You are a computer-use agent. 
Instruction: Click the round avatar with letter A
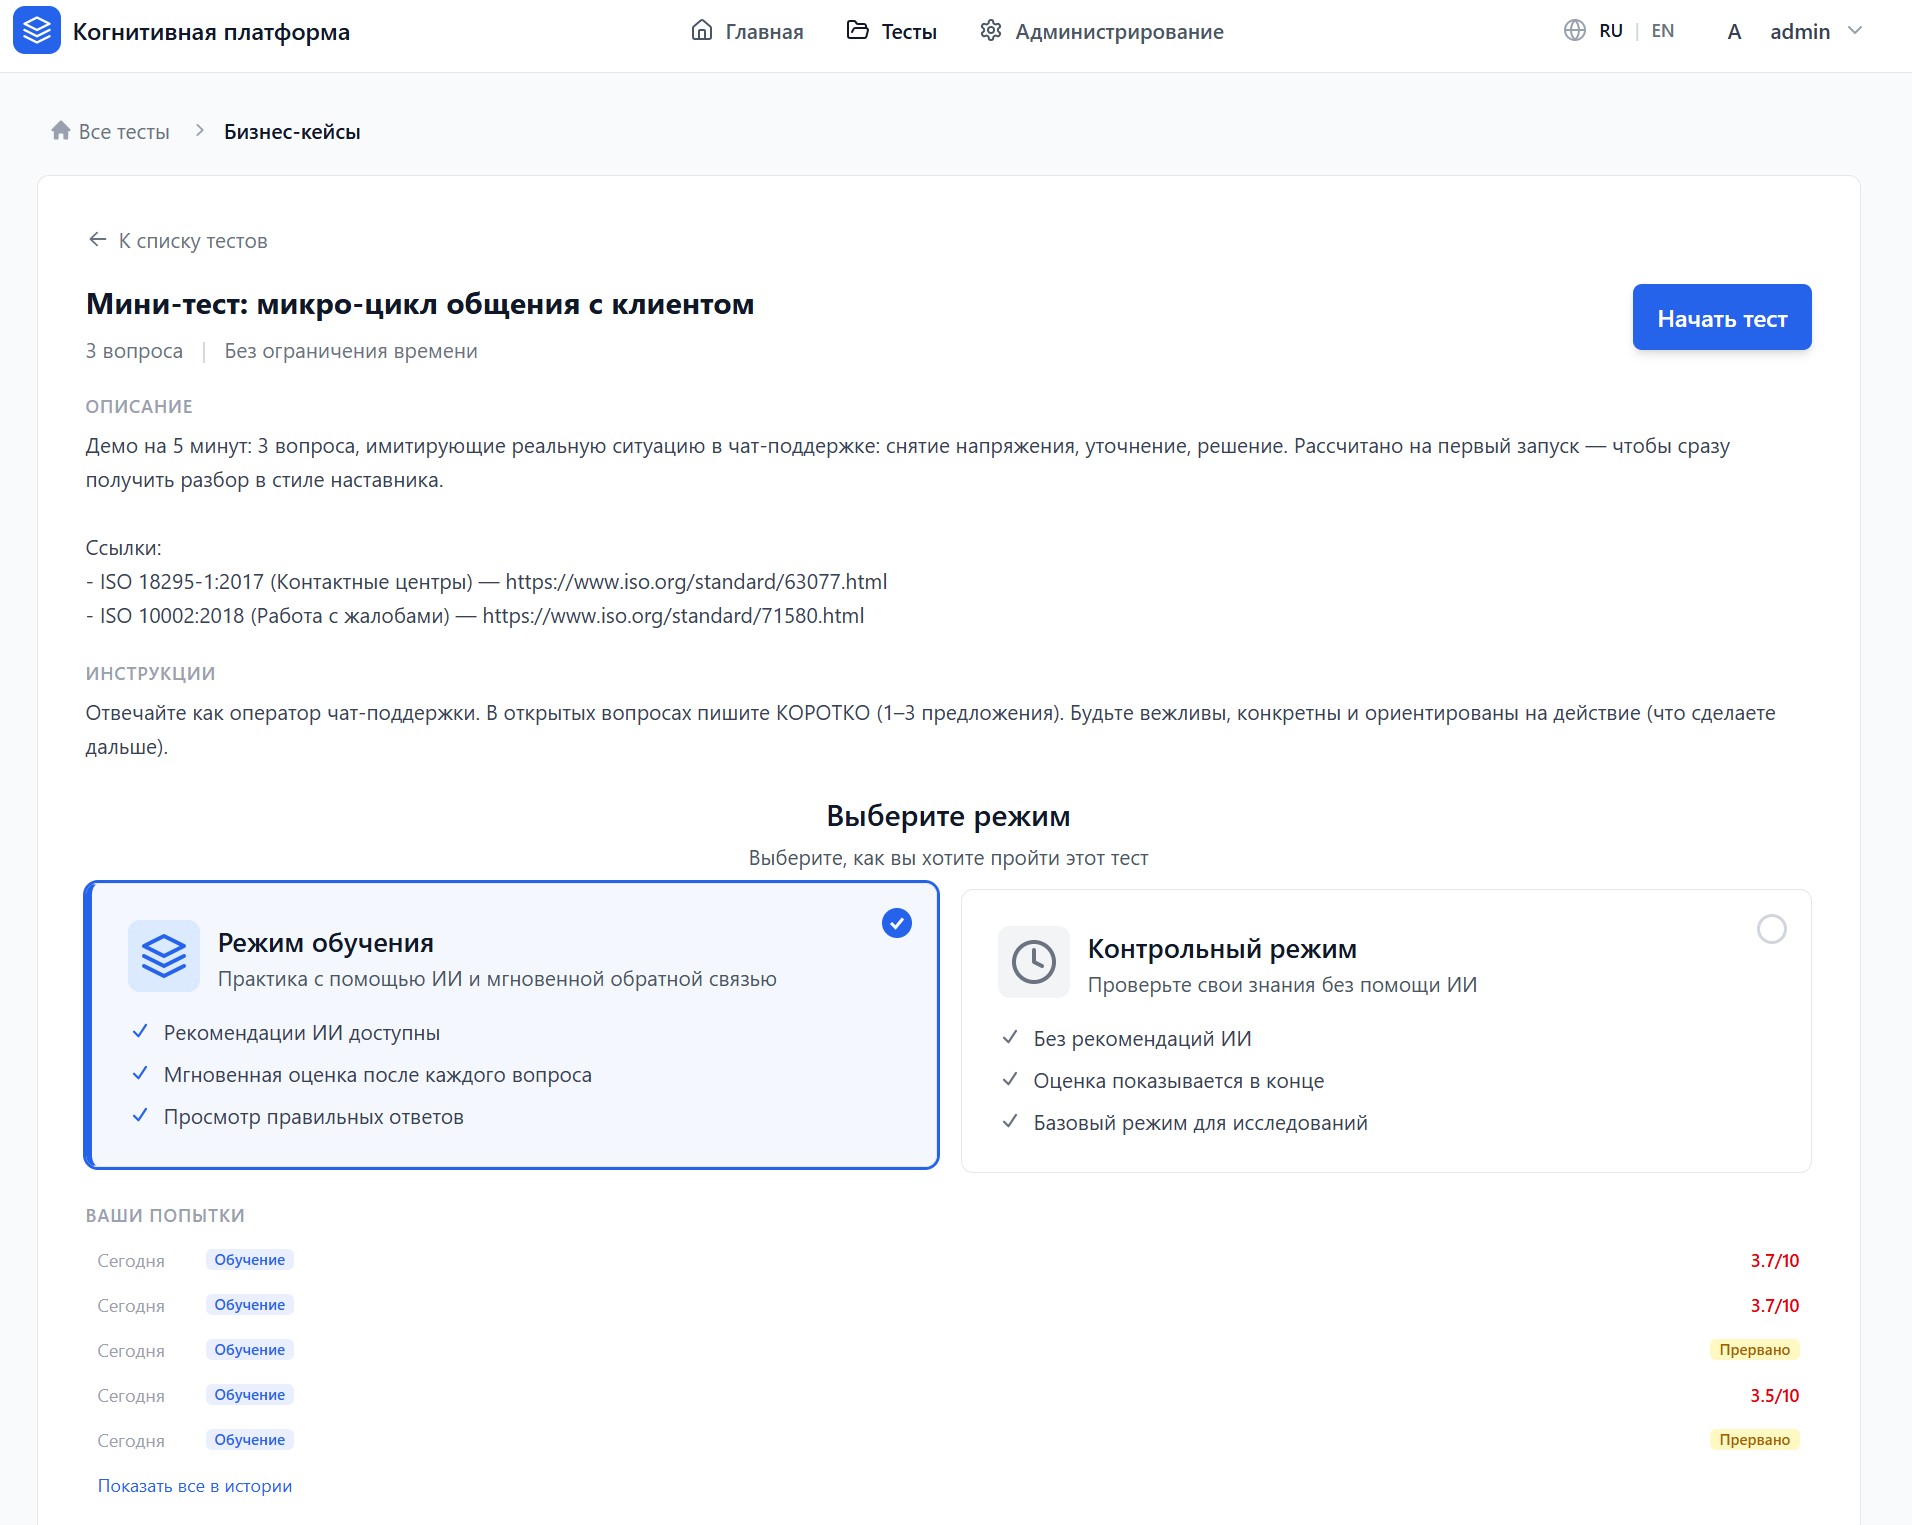[1733, 31]
